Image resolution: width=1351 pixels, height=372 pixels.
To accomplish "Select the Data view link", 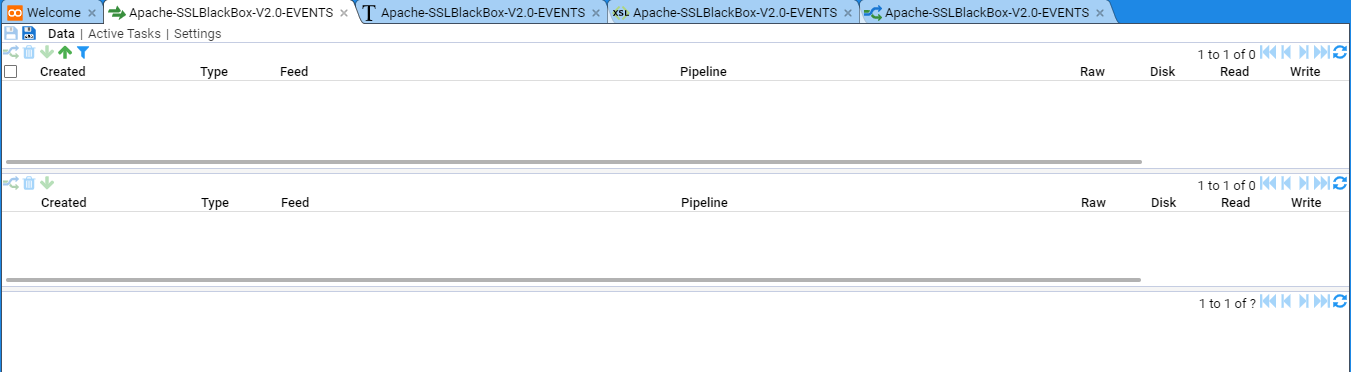I will tap(61, 33).
